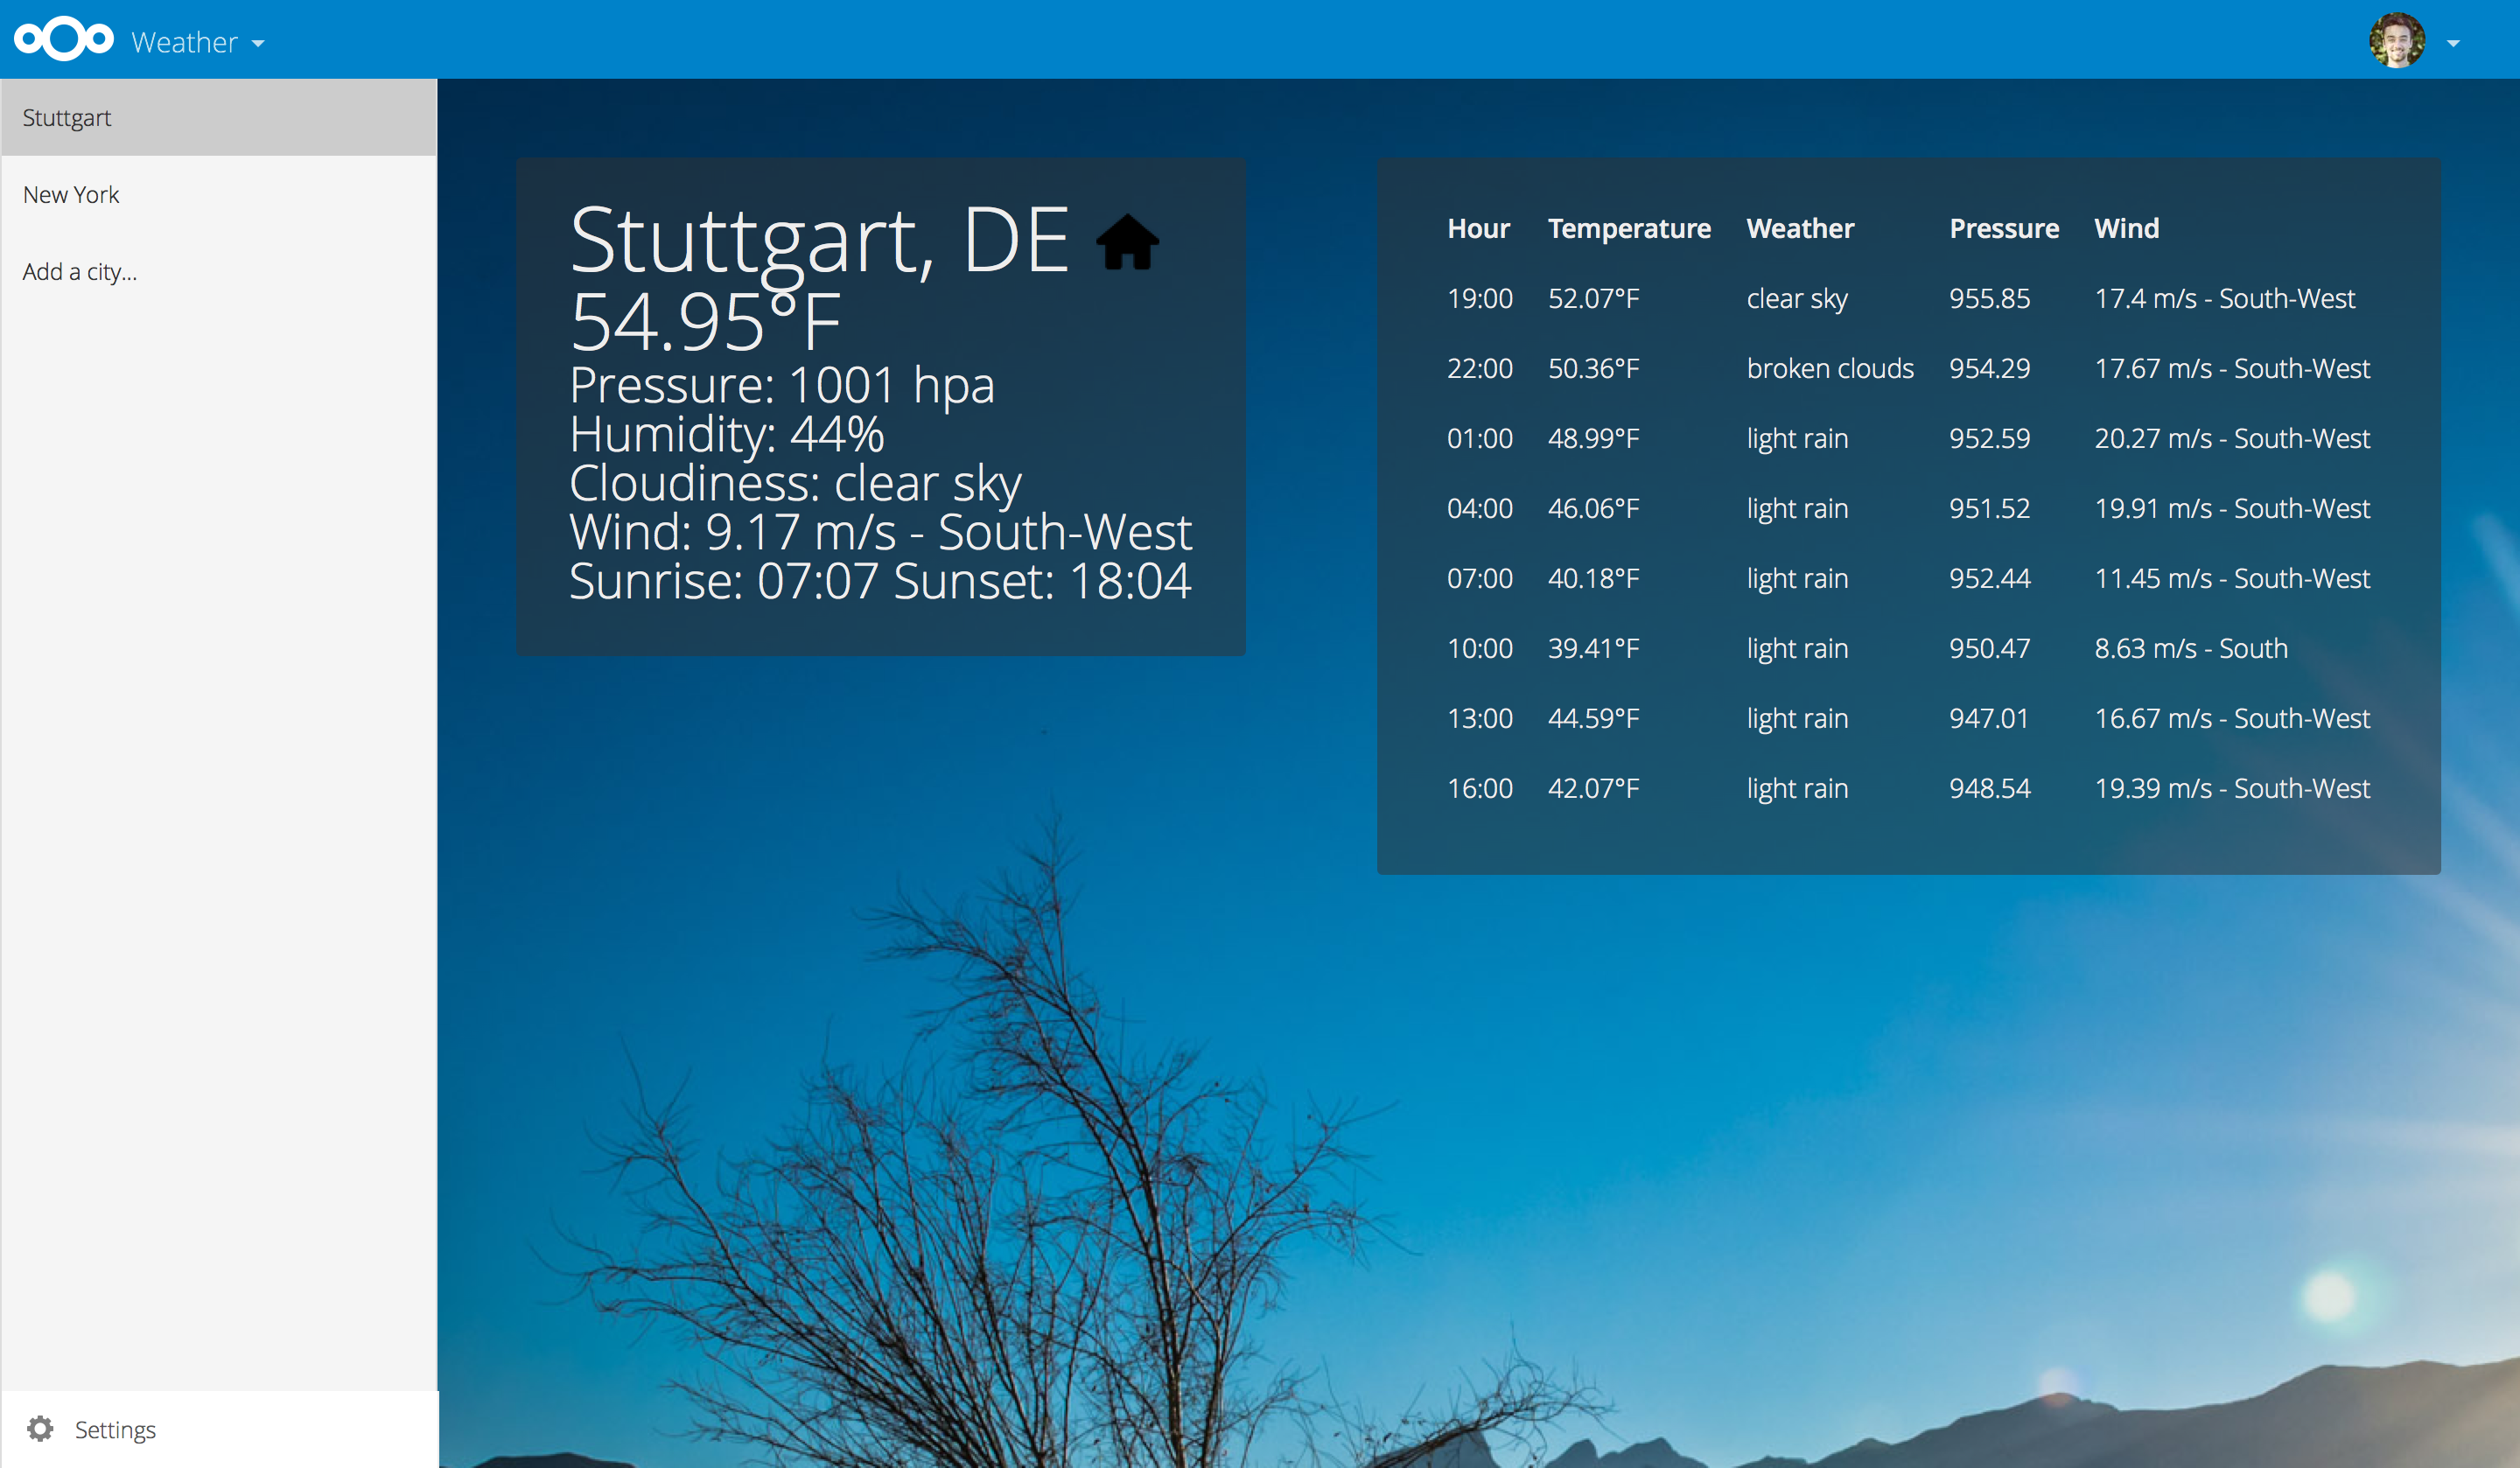Open the user account dropdown arrow
The height and width of the screenshot is (1468, 2520).
tap(2453, 43)
